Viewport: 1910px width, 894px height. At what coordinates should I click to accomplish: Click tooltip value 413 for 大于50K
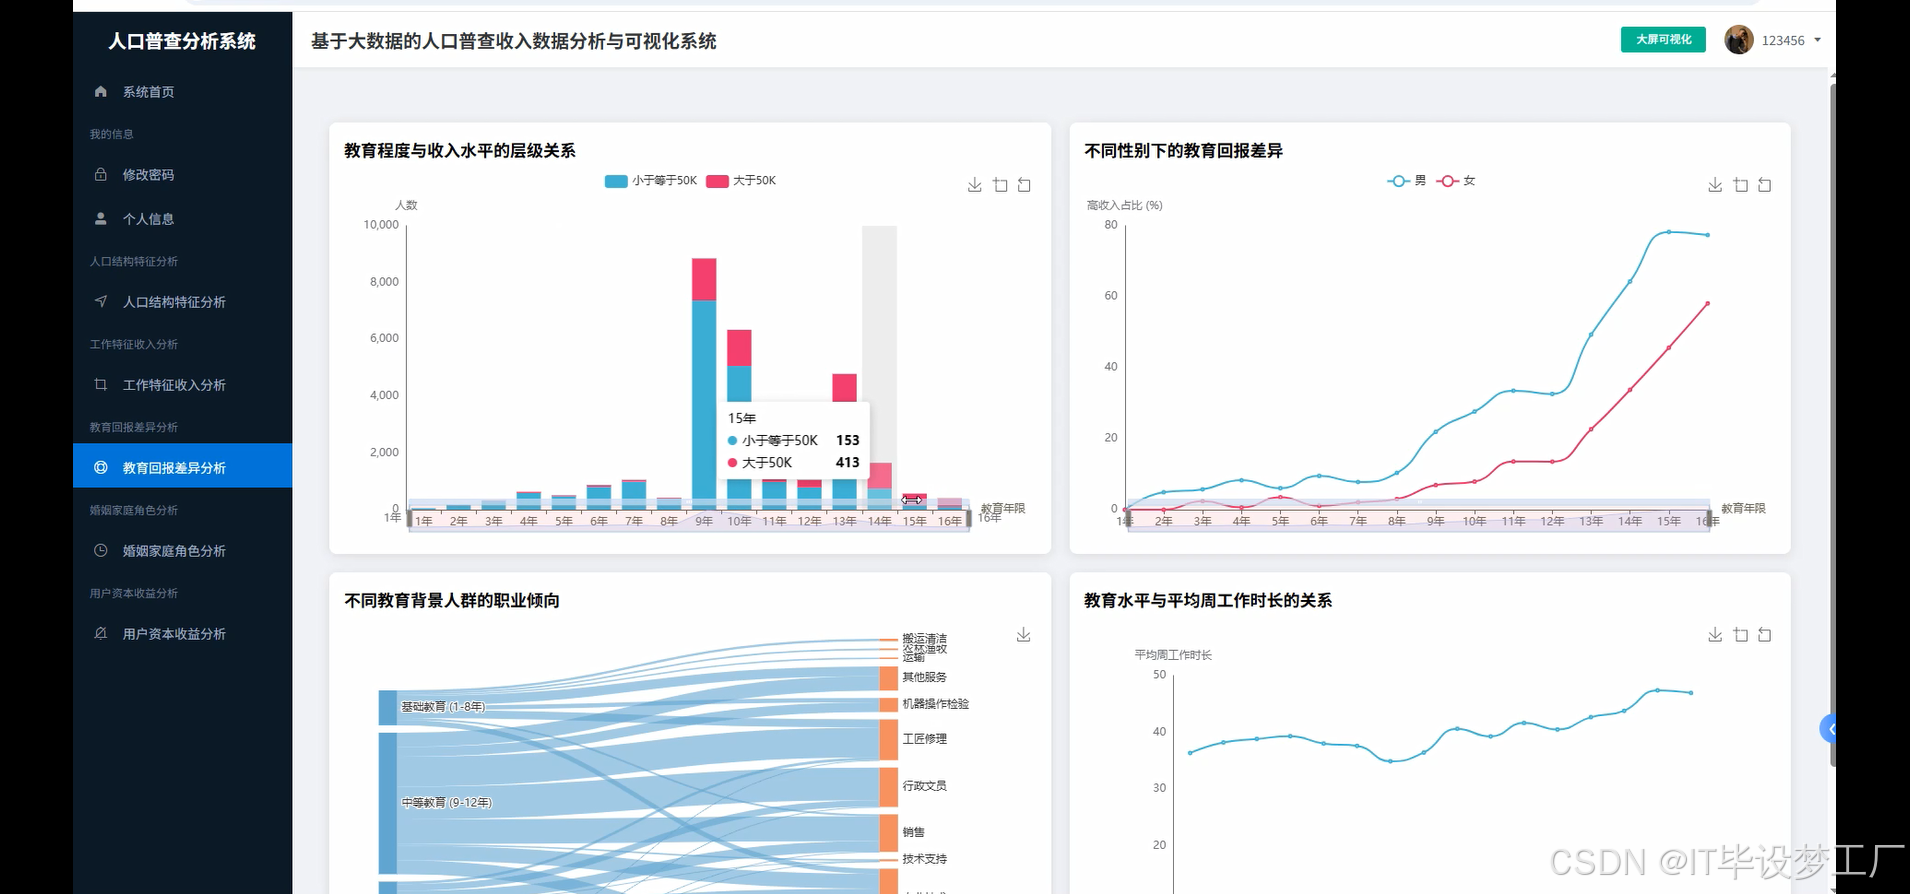pos(847,462)
